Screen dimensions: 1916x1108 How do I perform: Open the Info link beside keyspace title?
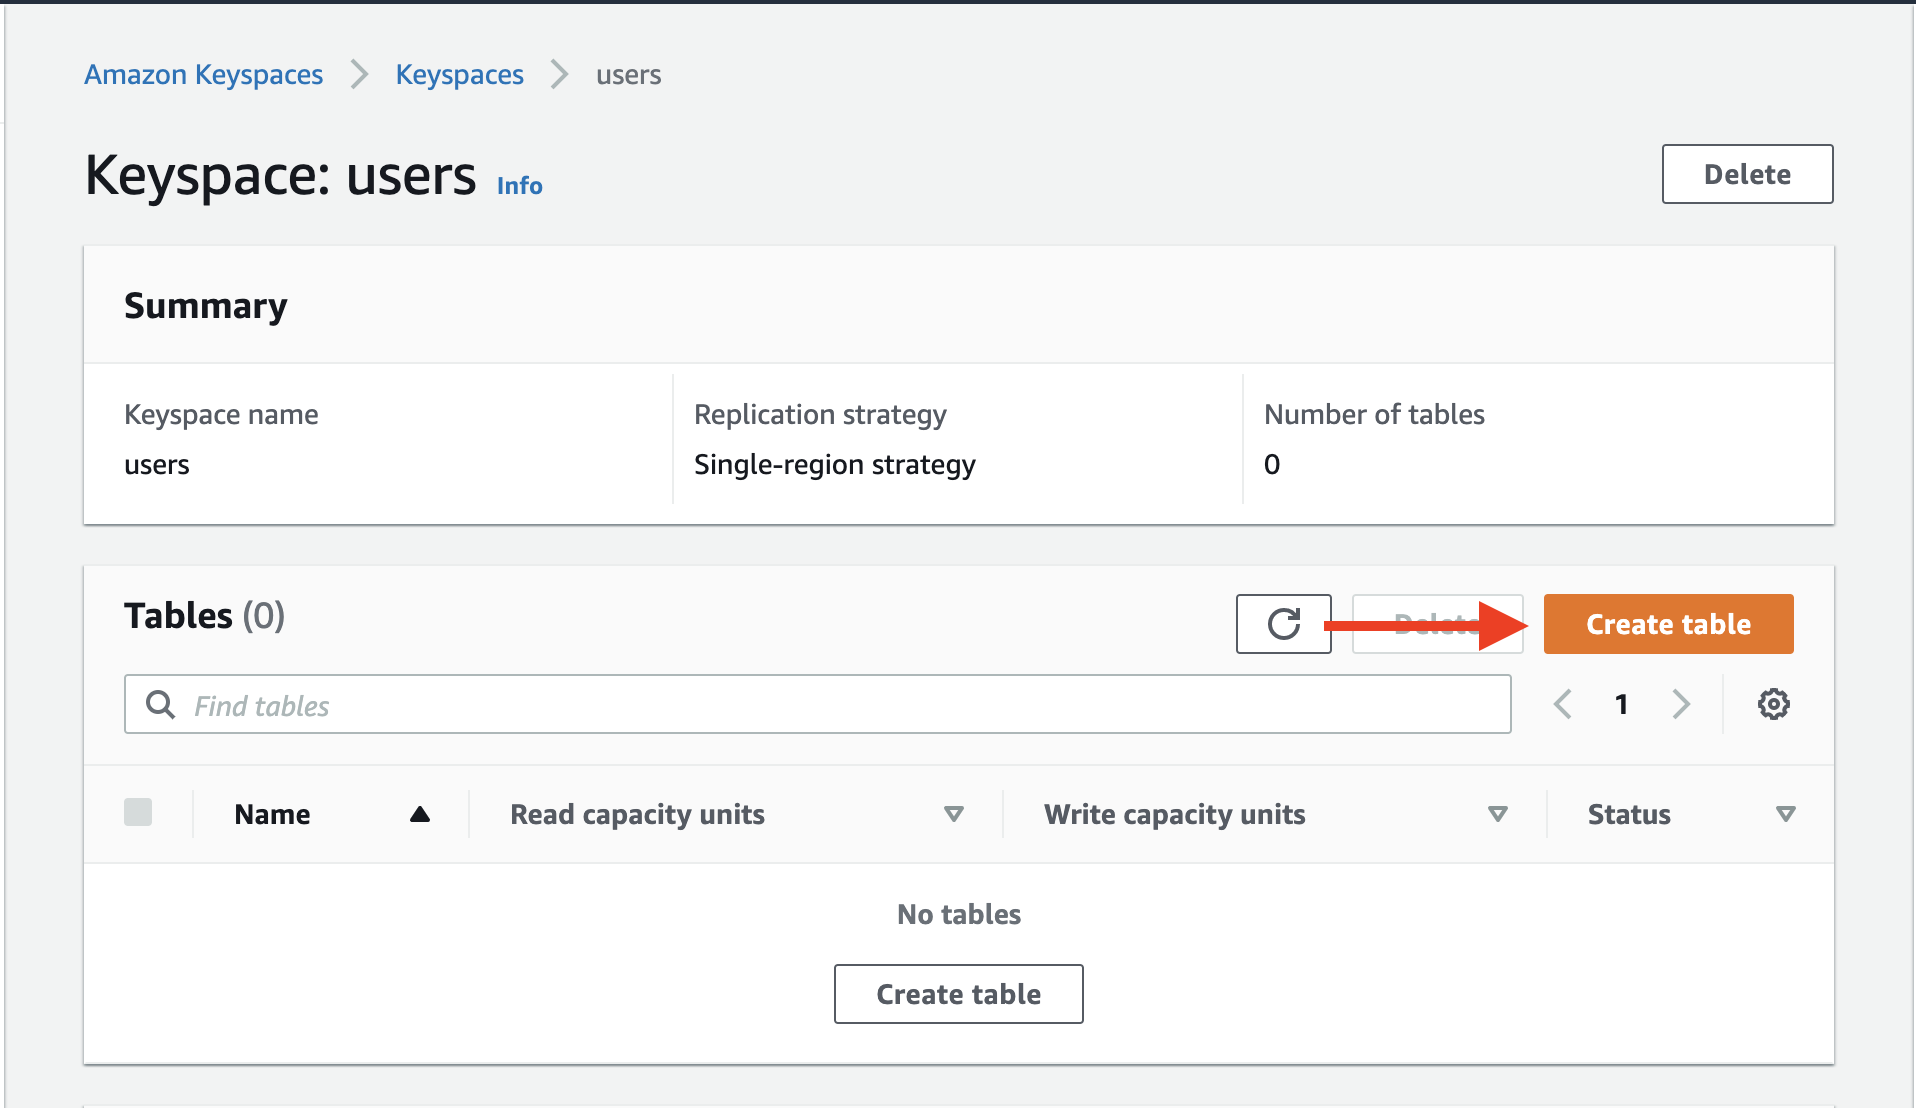click(x=519, y=186)
